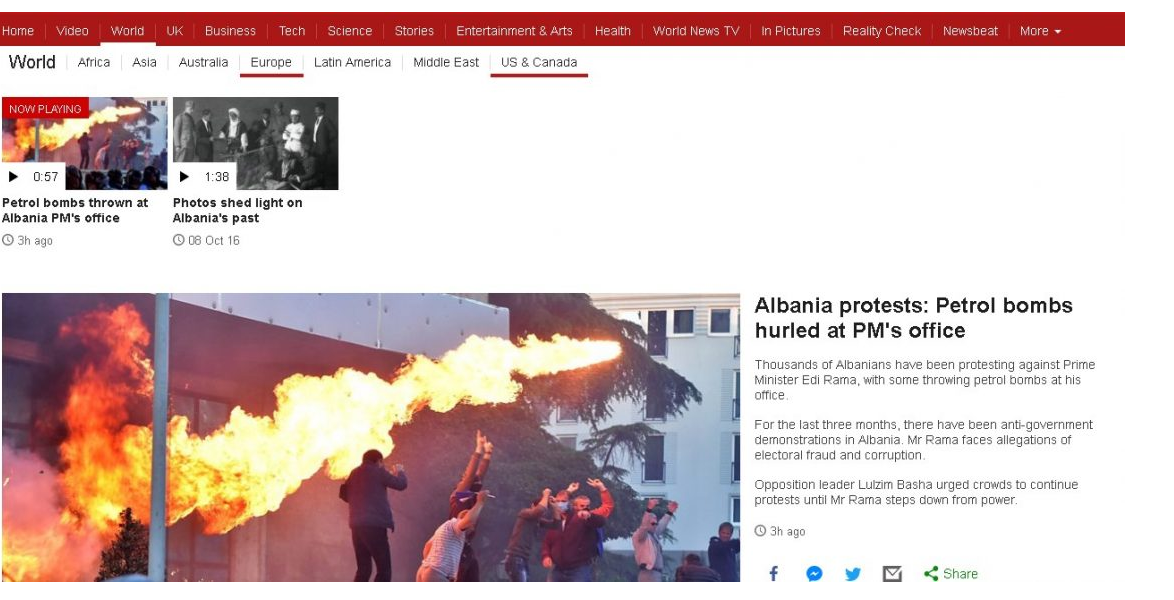Screen dimensions: 1174x600
Task: Share article on Facebook icon
Action: 773,574
